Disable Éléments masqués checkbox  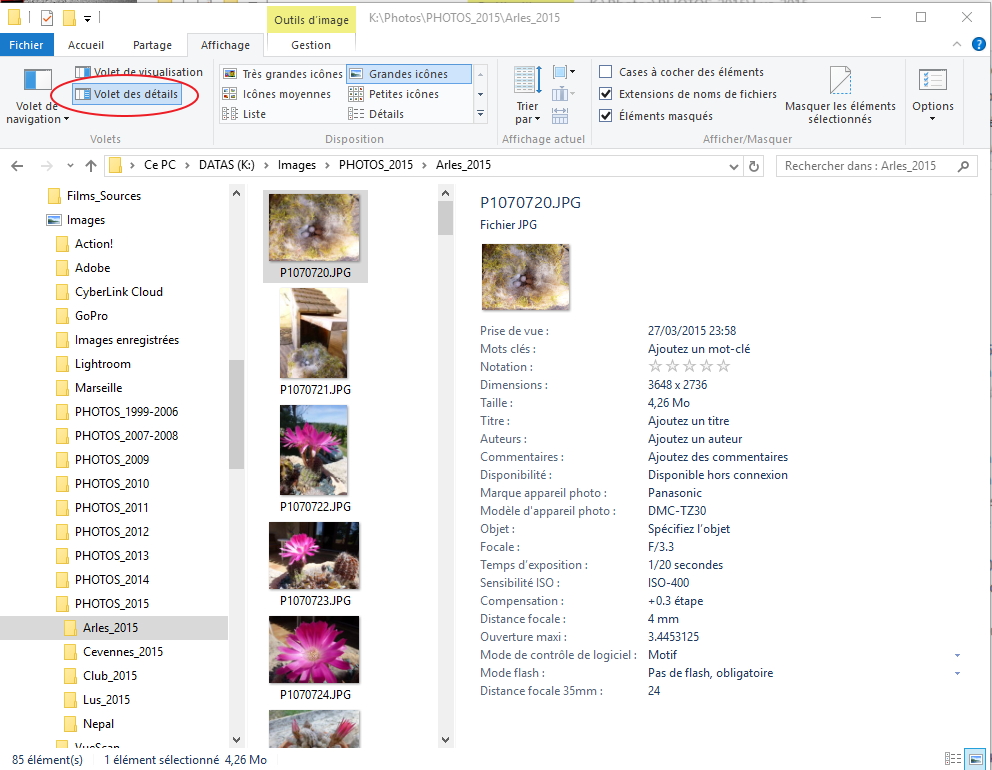606,116
